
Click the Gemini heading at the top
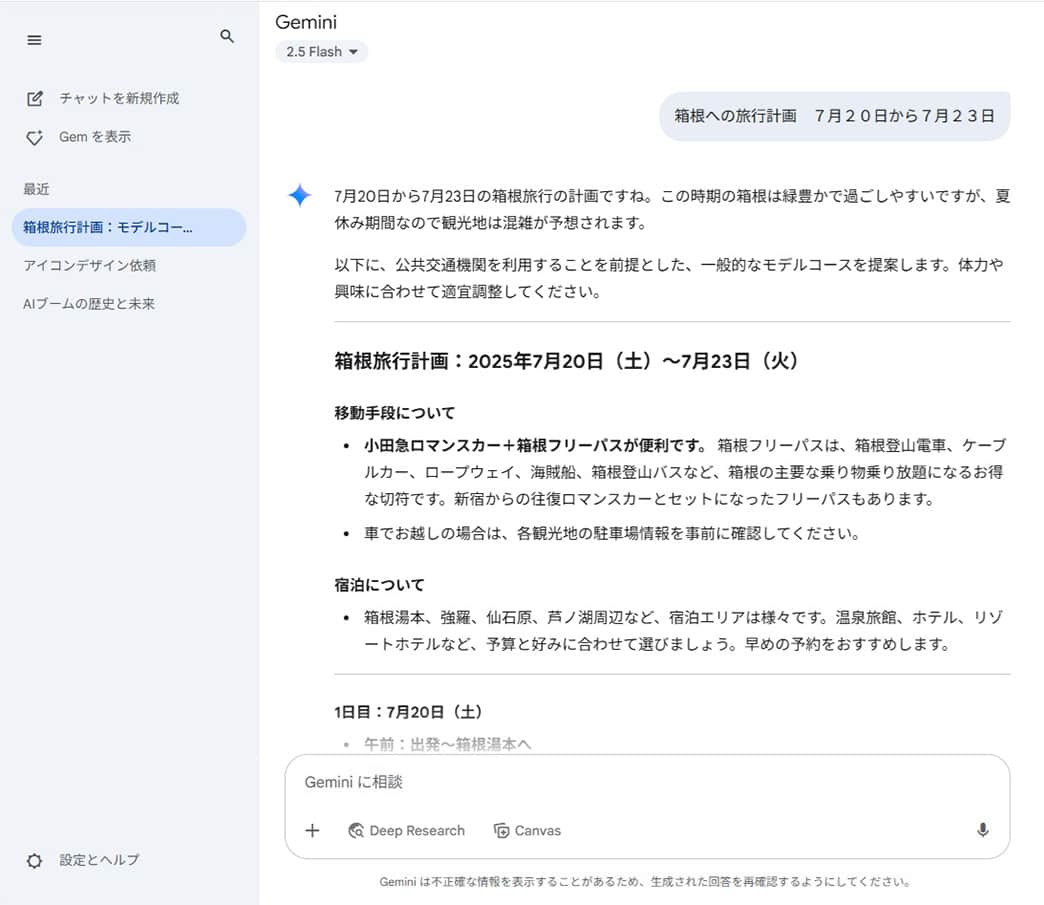point(306,21)
